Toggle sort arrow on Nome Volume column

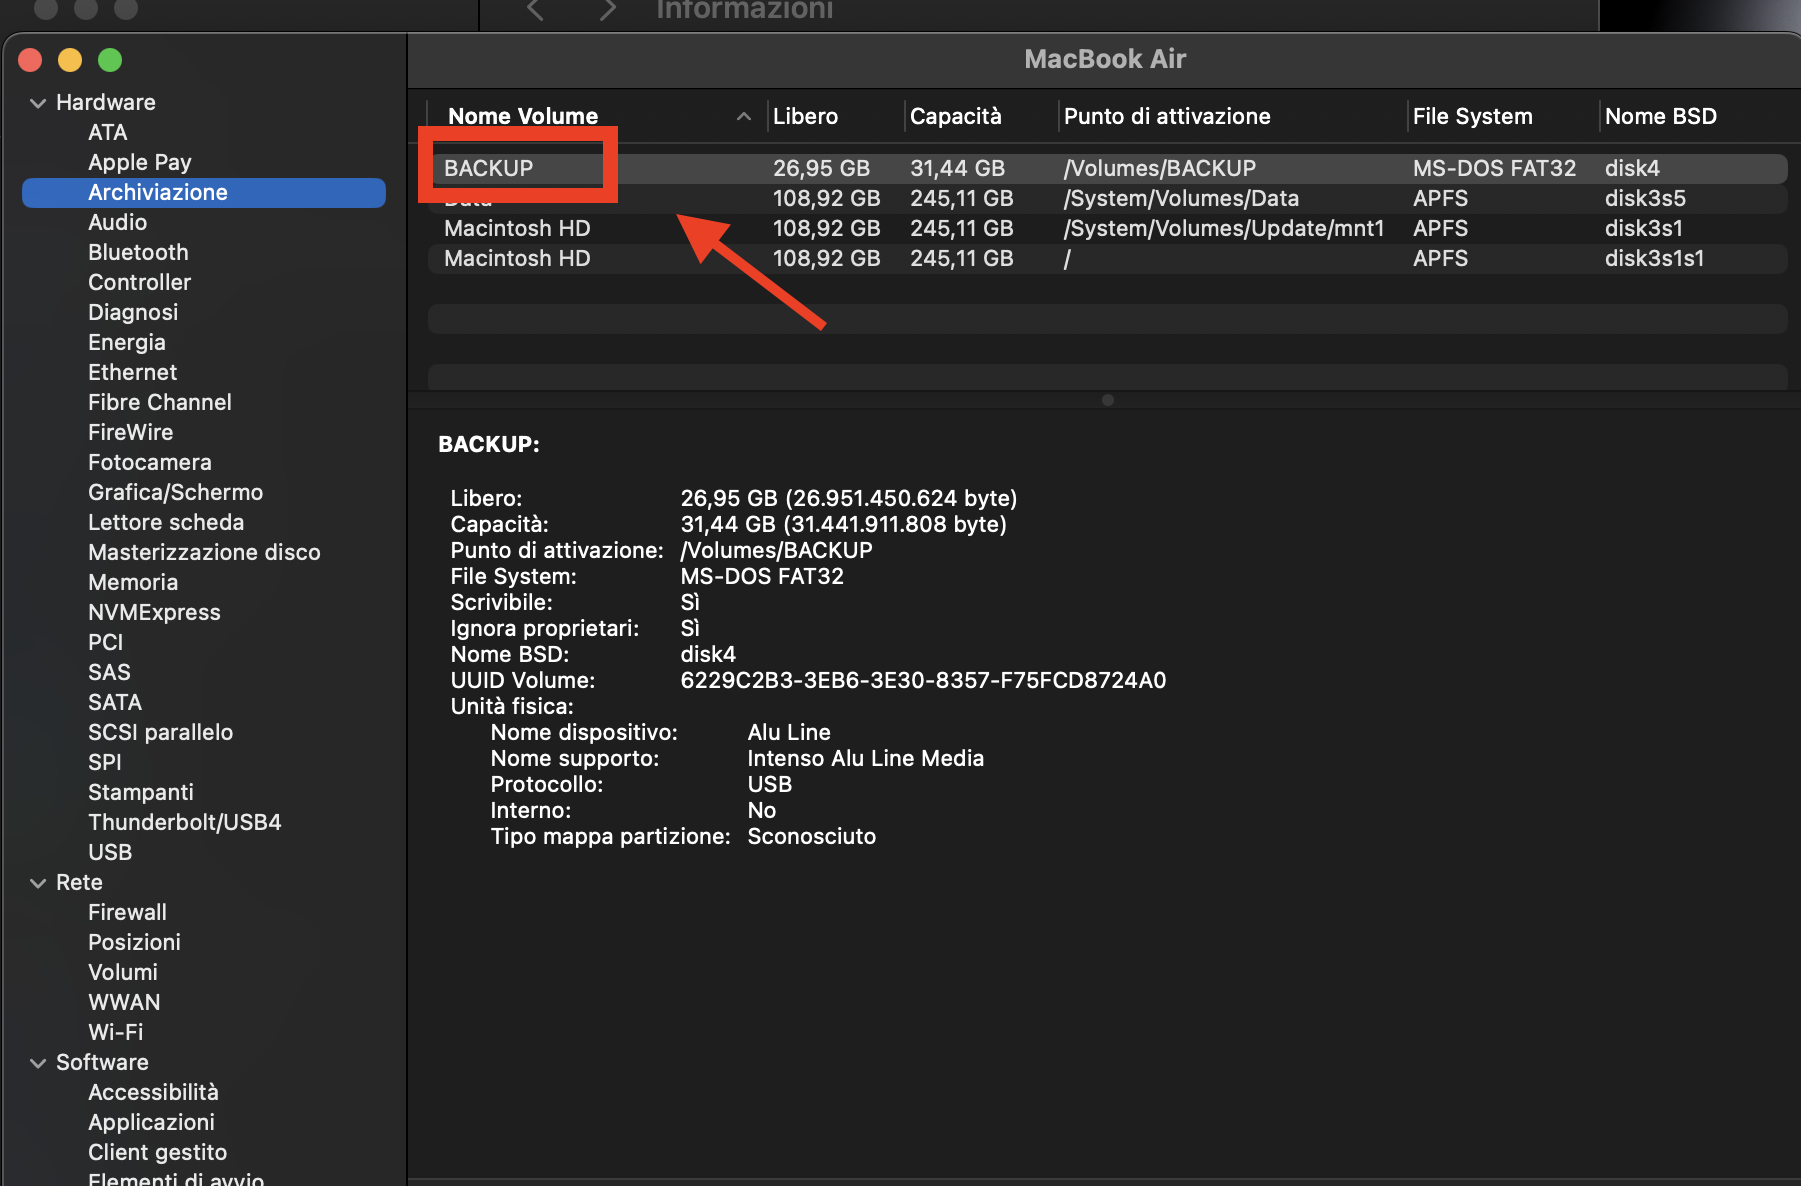point(743,117)
